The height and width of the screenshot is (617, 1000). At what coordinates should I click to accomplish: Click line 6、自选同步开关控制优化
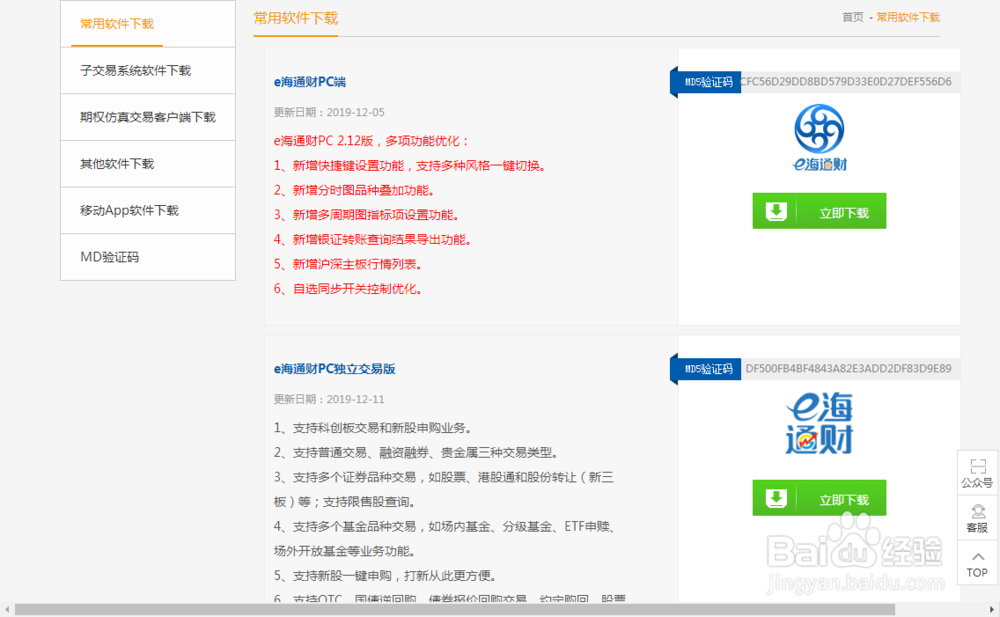click(348, 289)
